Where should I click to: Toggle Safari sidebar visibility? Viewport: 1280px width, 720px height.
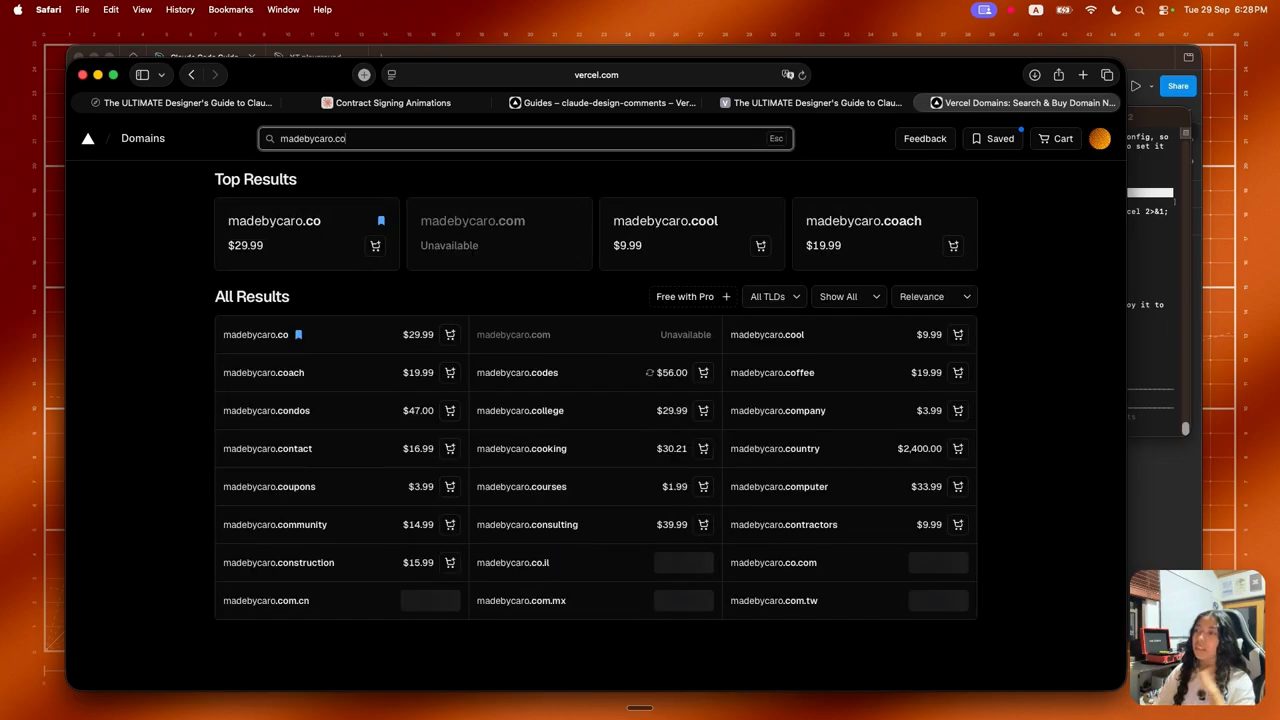click(x=142, y=75)
